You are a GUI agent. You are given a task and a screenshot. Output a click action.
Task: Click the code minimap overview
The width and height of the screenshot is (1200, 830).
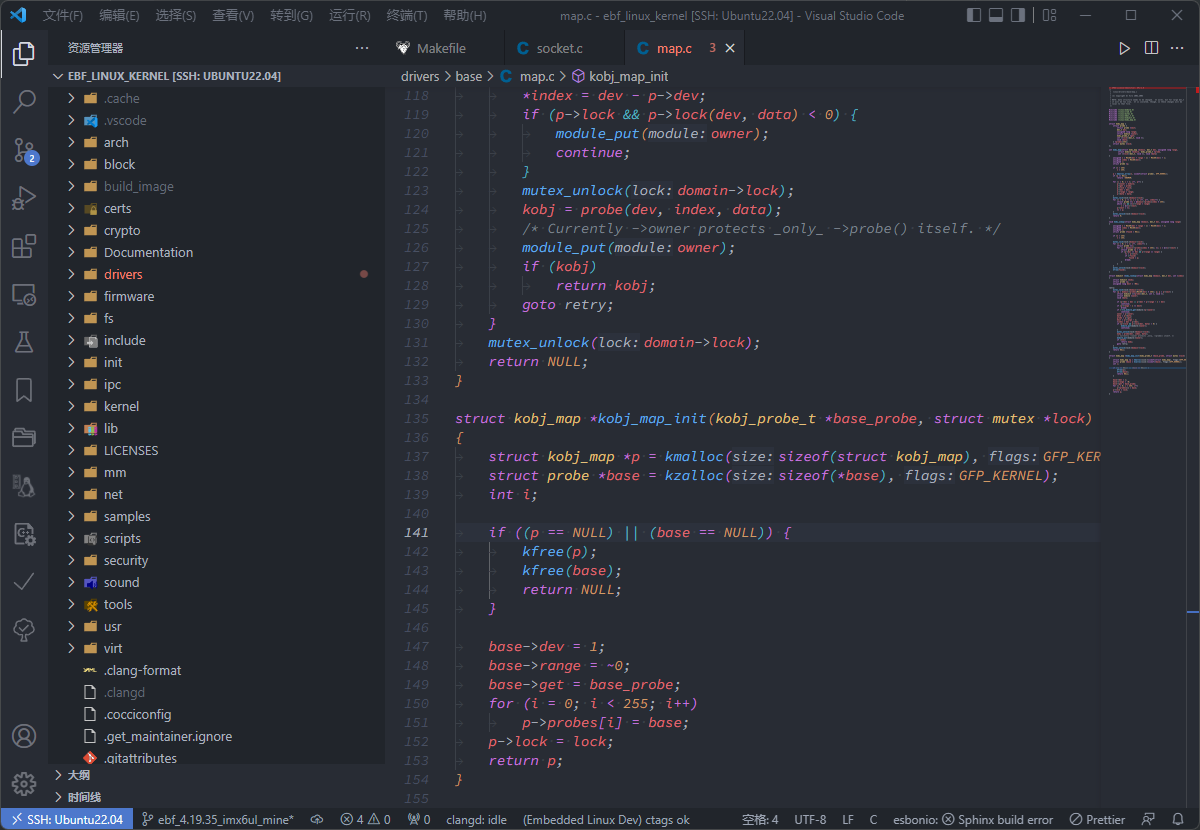coord(1146,240)
